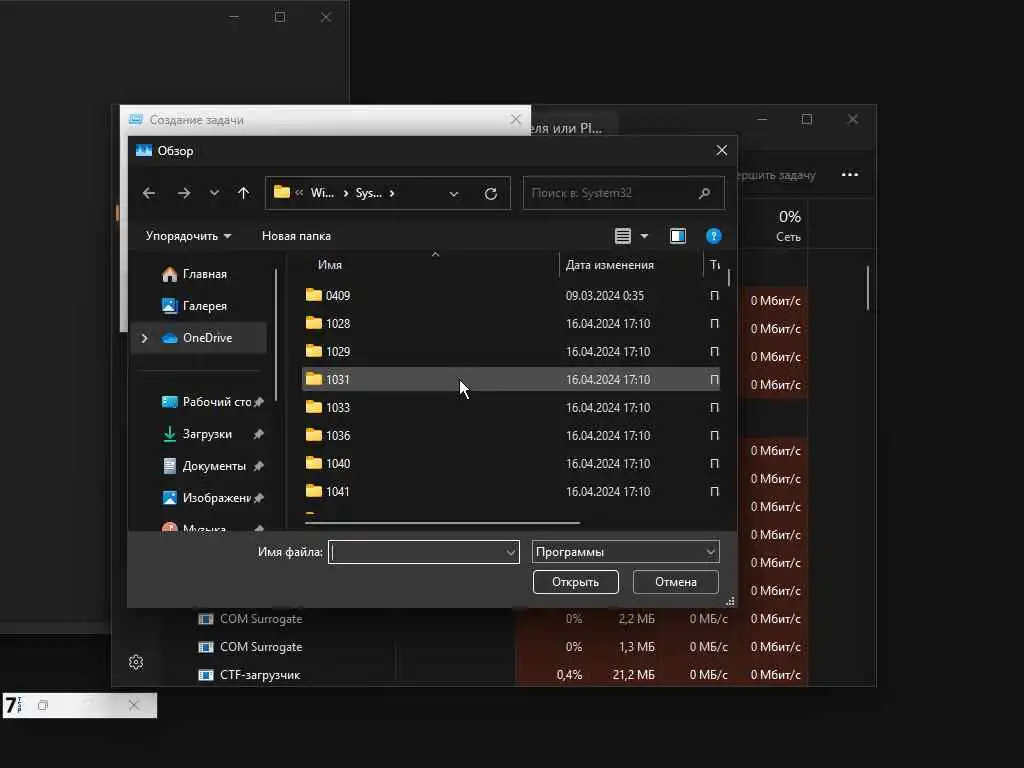Click the Wi... breadcrumb segment
This screenshot has width=1024, height=768.
322,193
